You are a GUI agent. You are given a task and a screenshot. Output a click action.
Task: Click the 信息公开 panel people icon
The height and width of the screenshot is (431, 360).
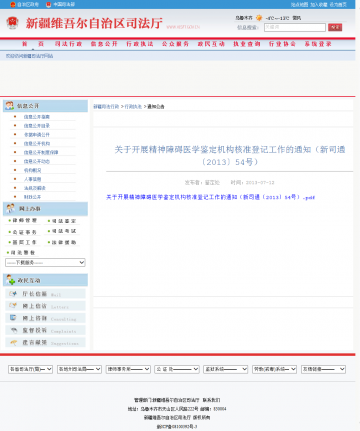pos(9,106)
